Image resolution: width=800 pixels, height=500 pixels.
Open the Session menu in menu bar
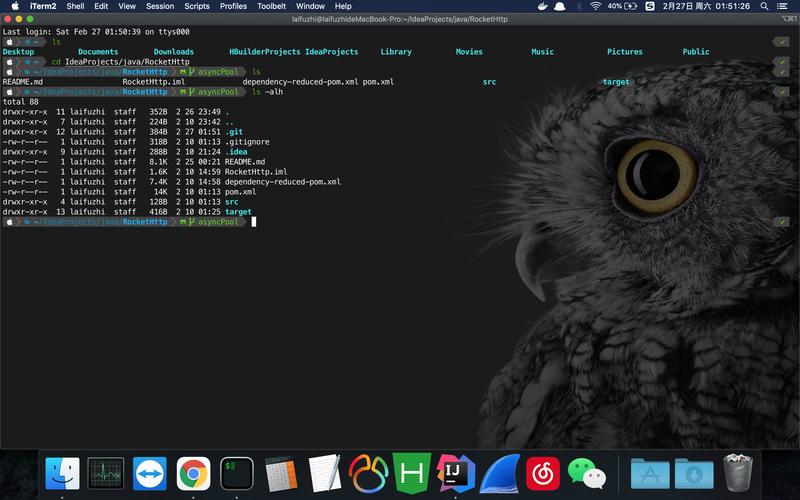(x=159, y=6)
